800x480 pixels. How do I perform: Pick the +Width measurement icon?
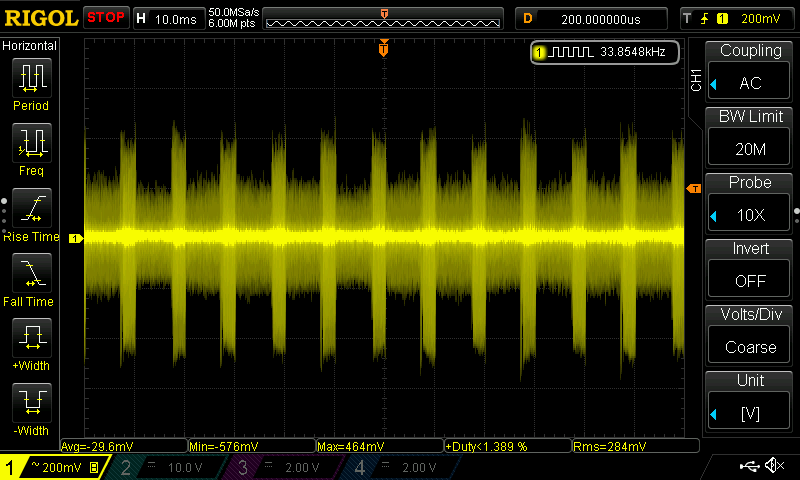(x=31, y=340)
